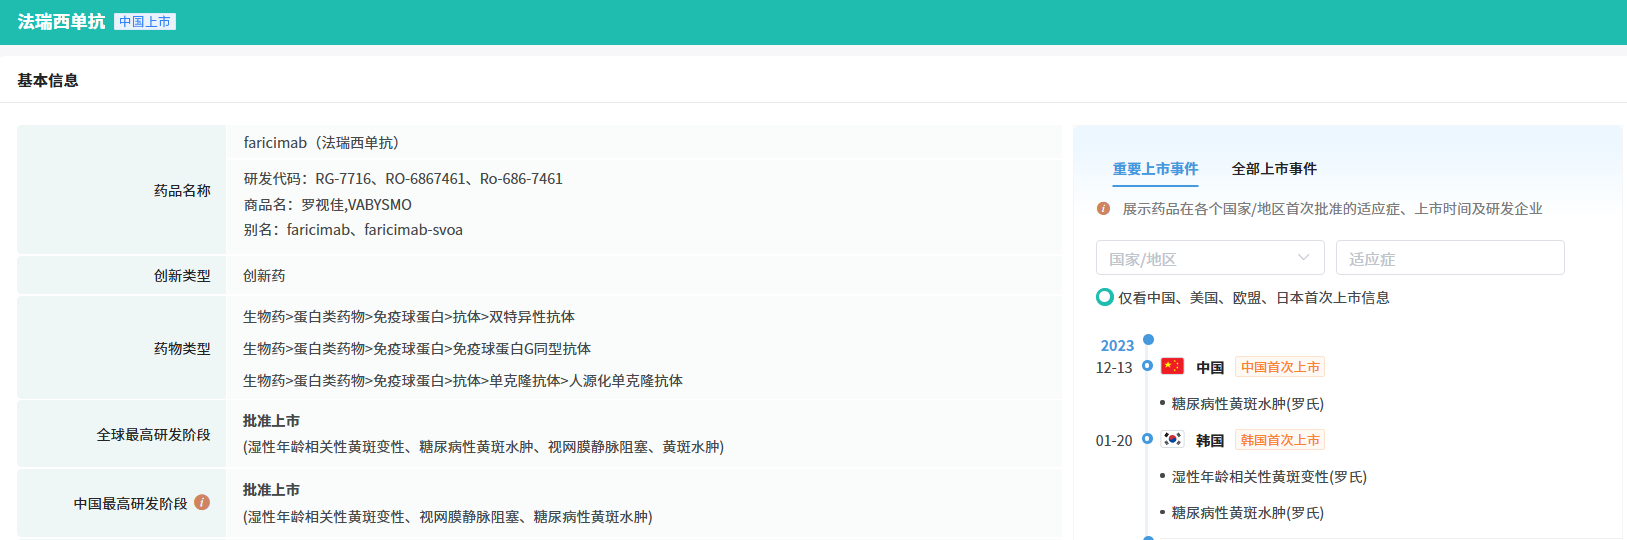
Task: Click drug type line ending 双特异性抗体
Action: [409, 317]
